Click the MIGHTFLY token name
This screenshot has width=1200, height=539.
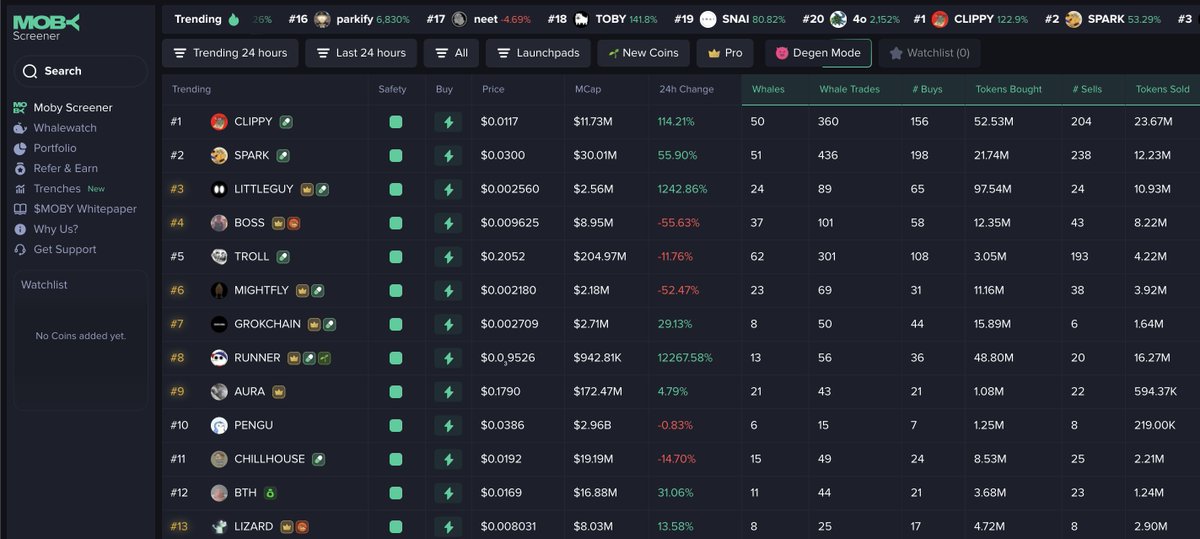tap(261, 291)
